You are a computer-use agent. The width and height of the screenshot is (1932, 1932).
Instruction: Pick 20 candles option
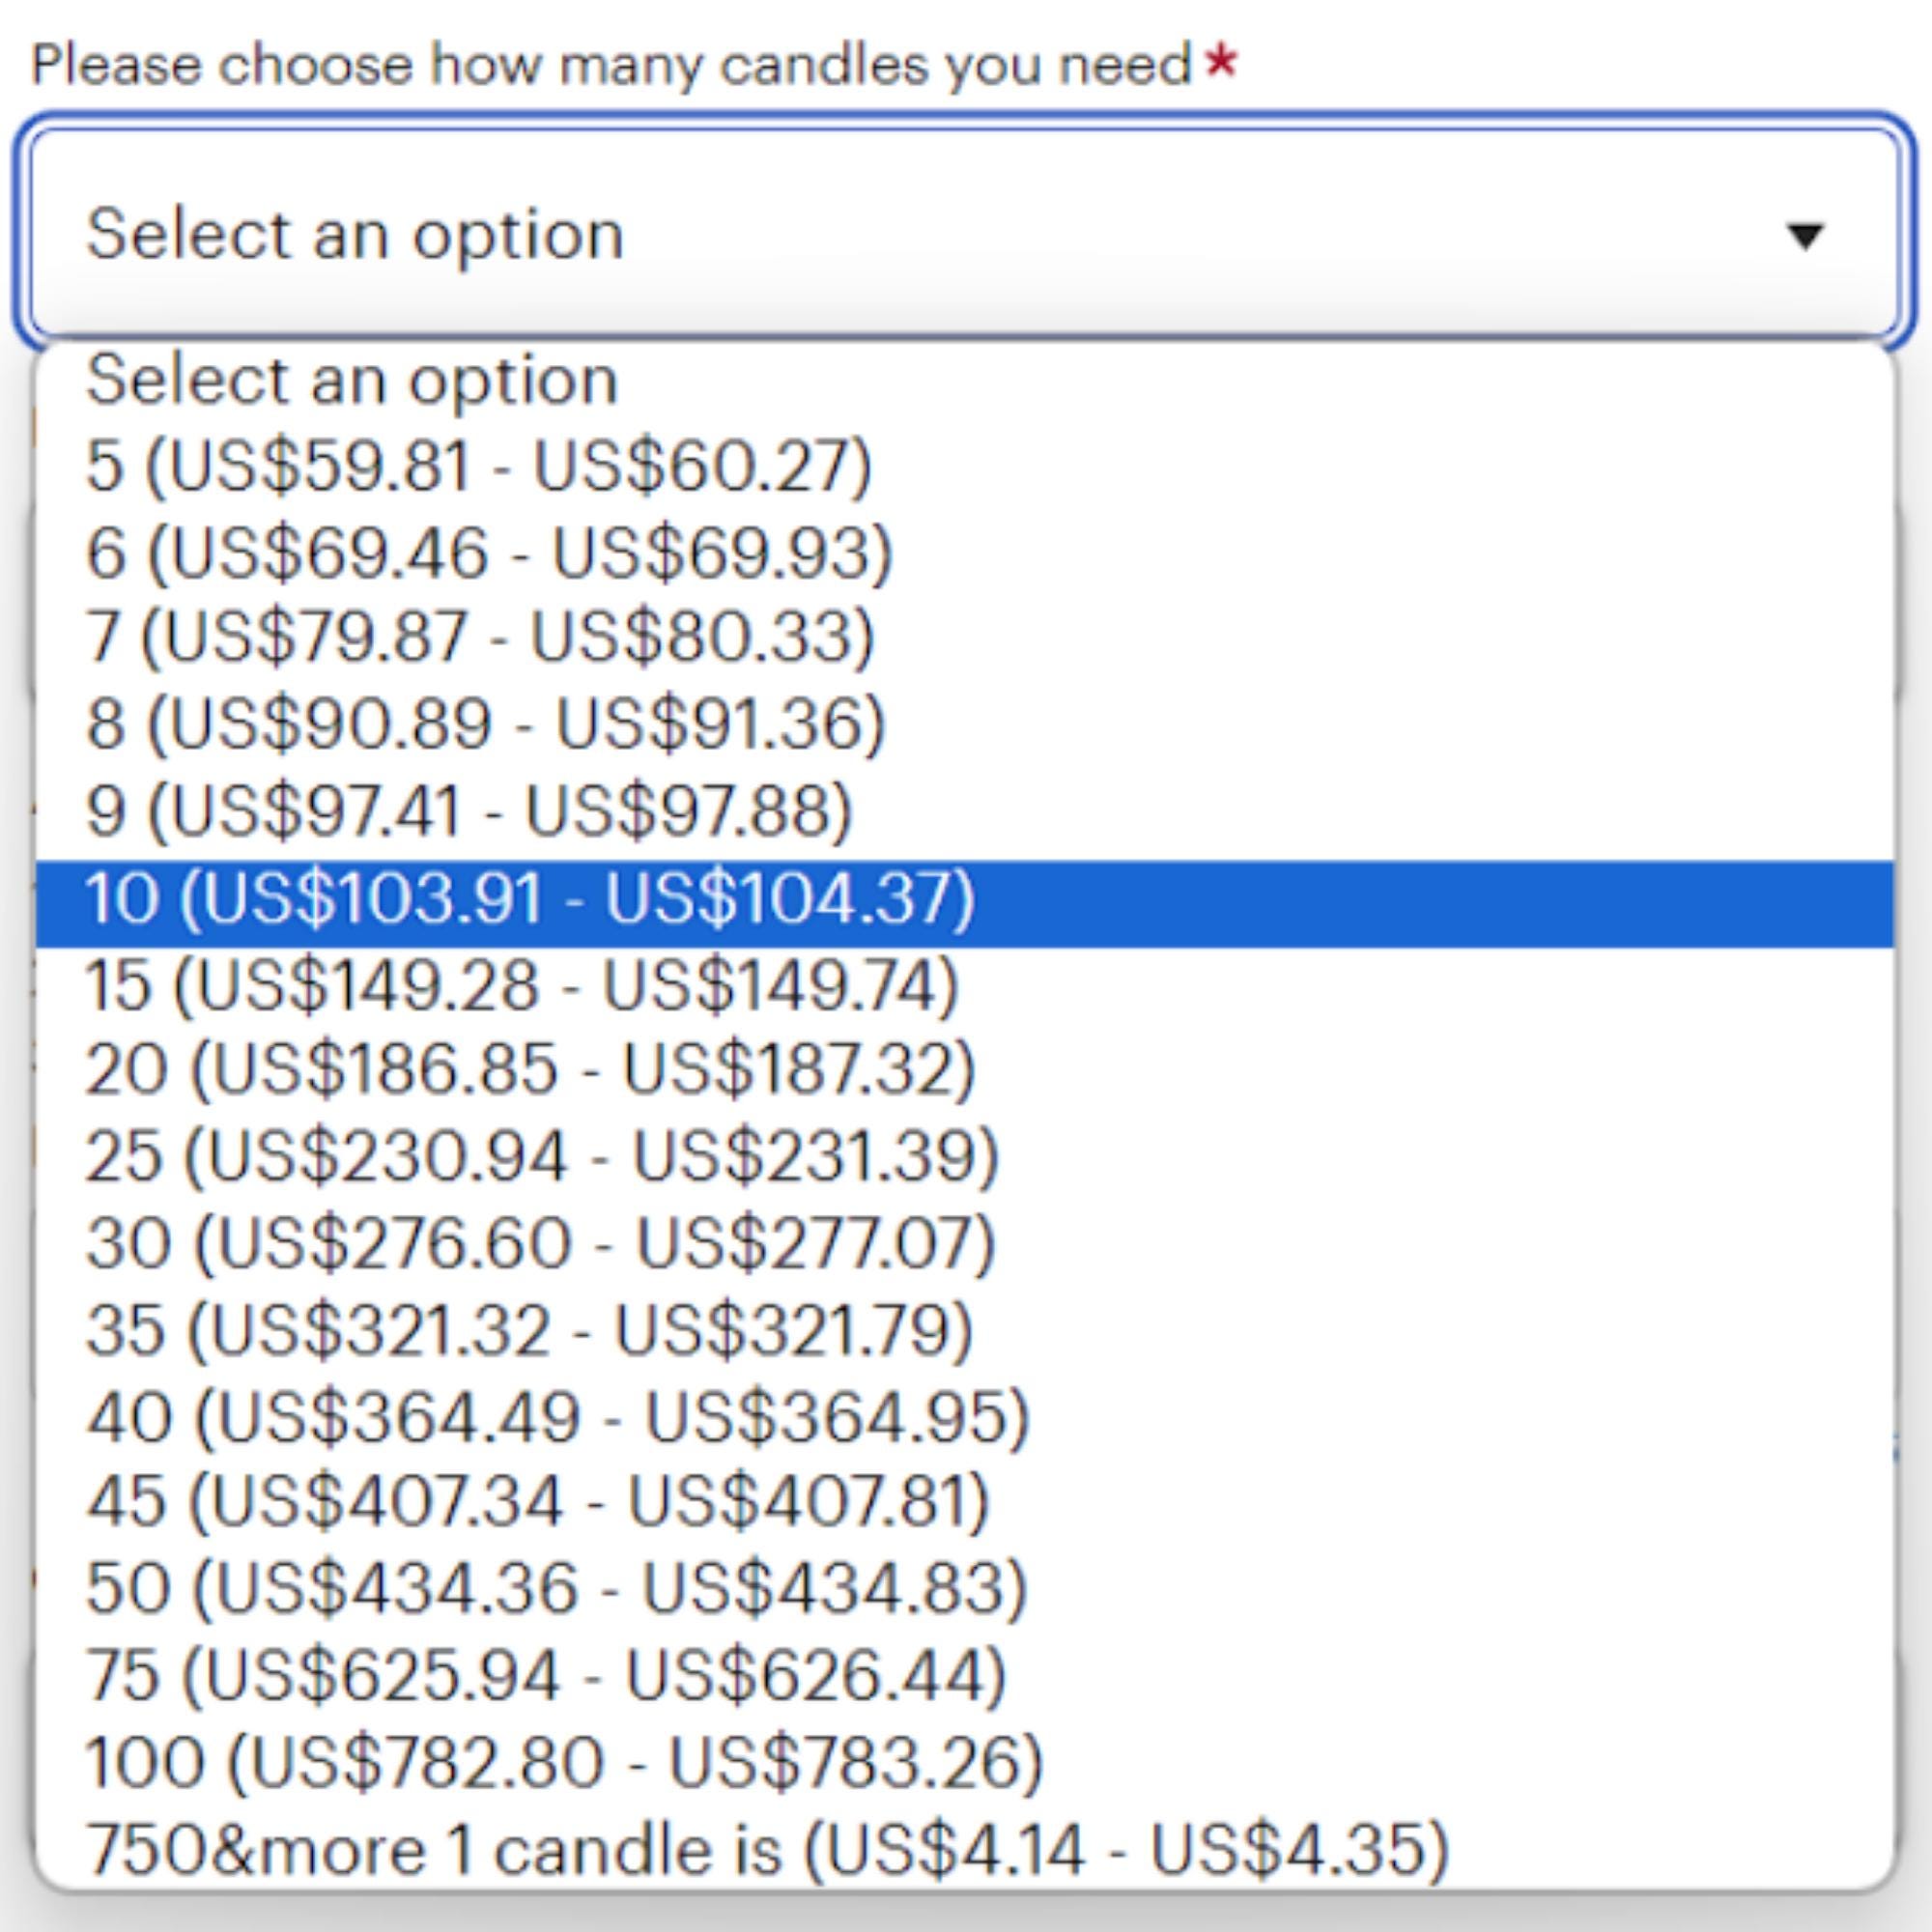(x=530, y=1069)
